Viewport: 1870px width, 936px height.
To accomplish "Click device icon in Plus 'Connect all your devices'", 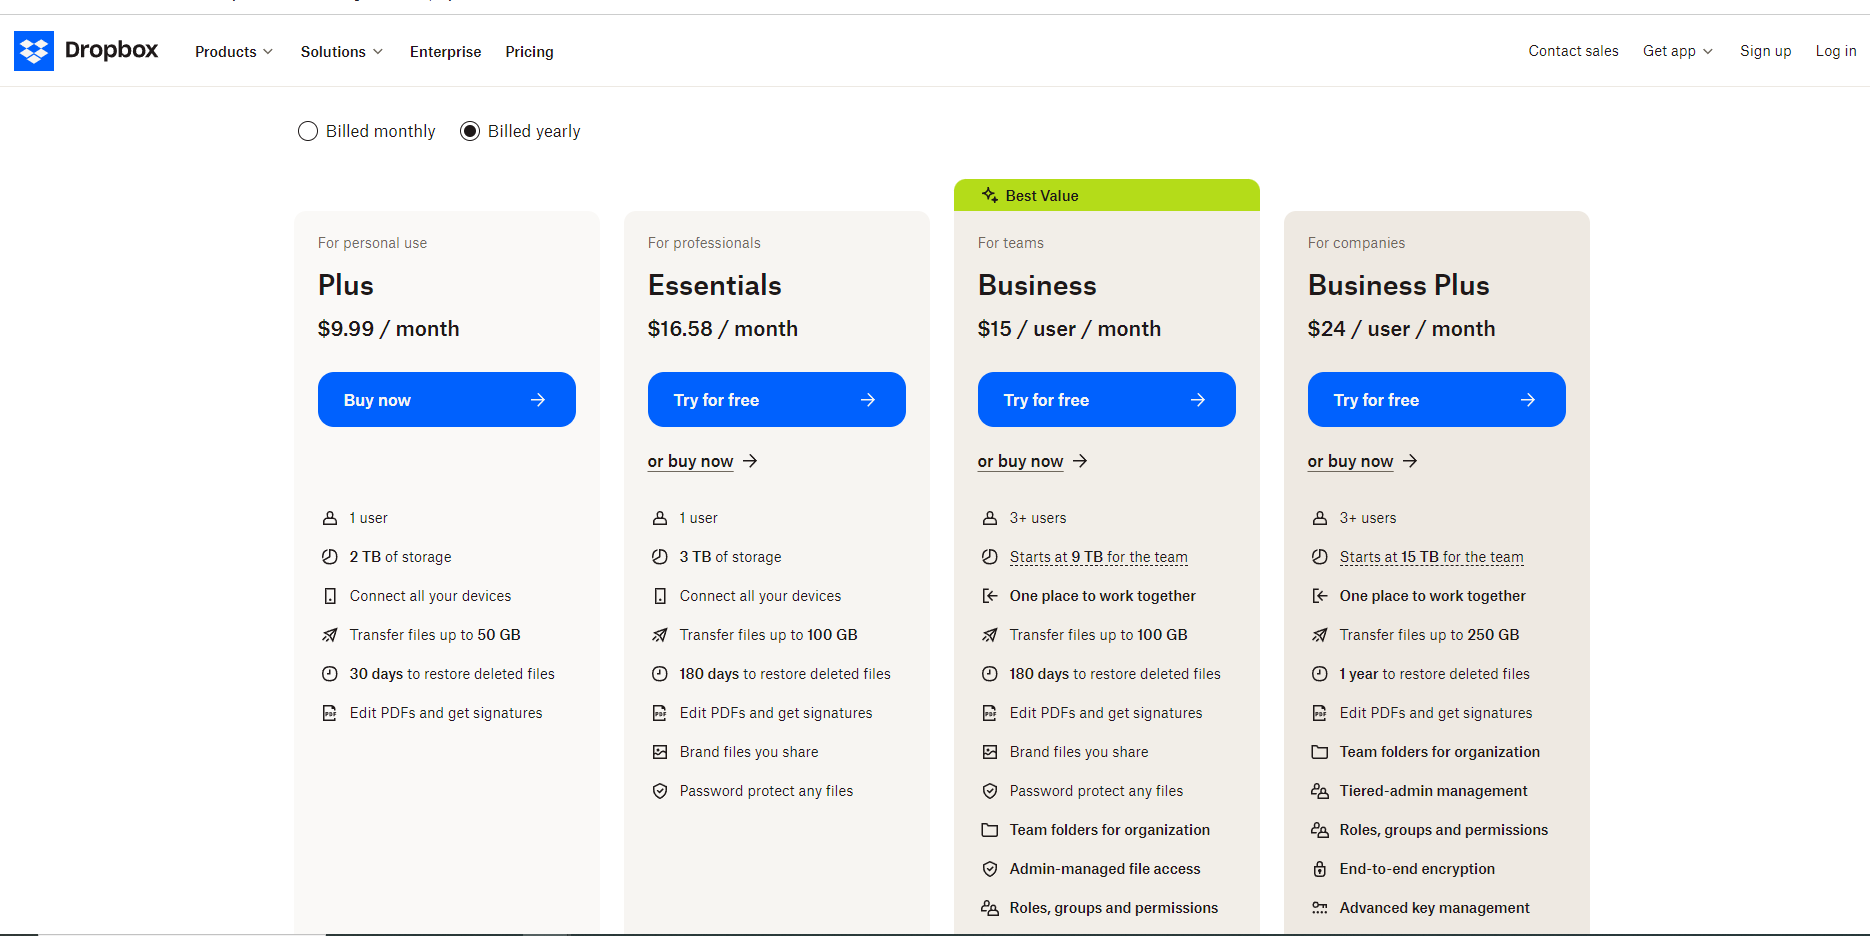I will click(x=330, y=596).
